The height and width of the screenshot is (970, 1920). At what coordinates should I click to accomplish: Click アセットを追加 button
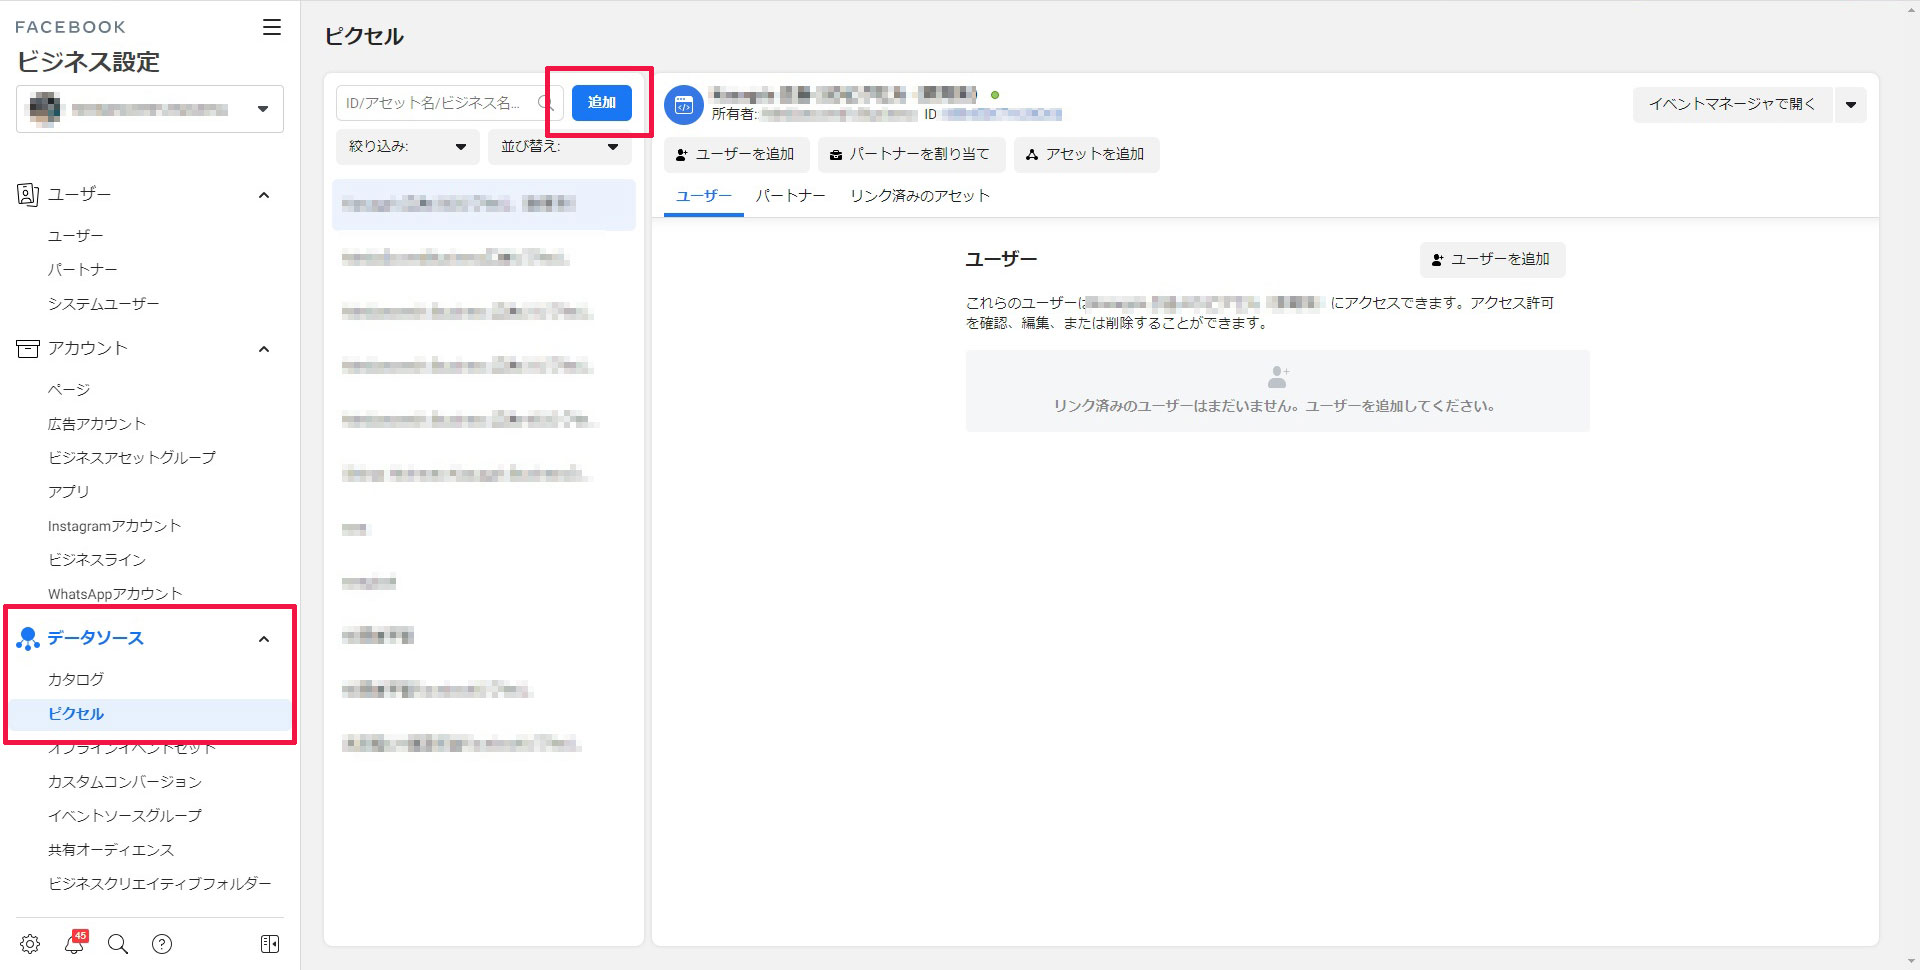coord(1086,155)
